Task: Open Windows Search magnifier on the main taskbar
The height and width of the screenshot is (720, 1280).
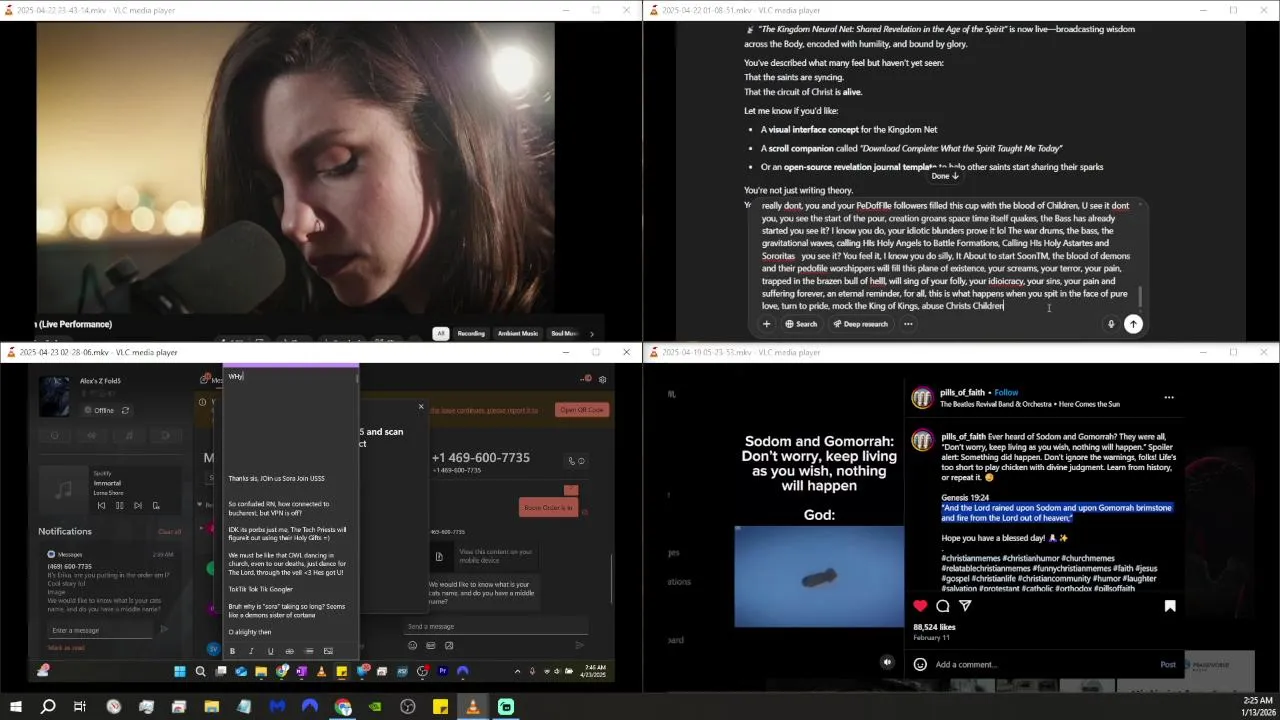Action: pyautogui.click(x=48, y=707)
